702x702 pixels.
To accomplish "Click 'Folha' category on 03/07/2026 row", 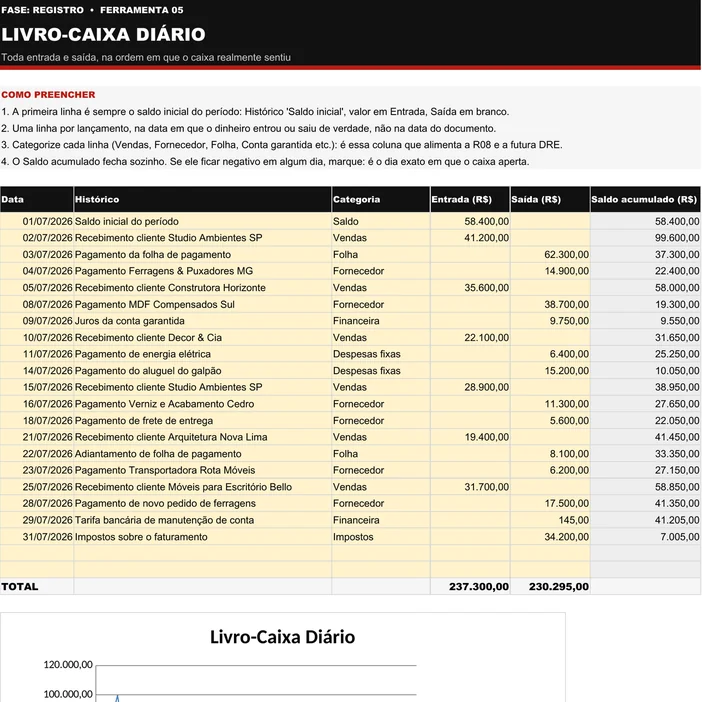I will click(381, 254).
